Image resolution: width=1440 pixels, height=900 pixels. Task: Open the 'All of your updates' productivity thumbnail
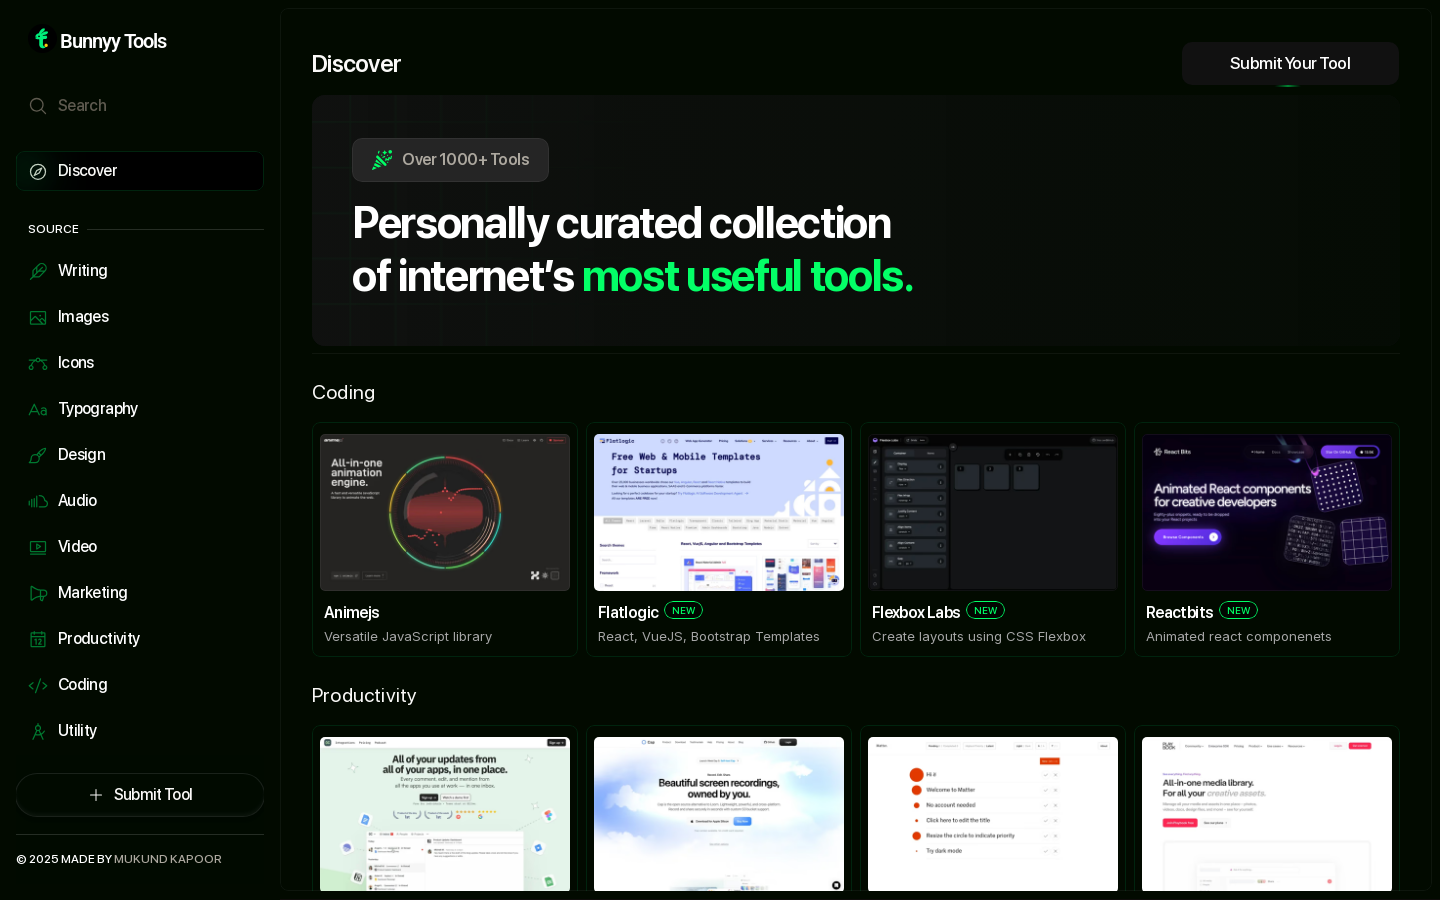point(445,814)
